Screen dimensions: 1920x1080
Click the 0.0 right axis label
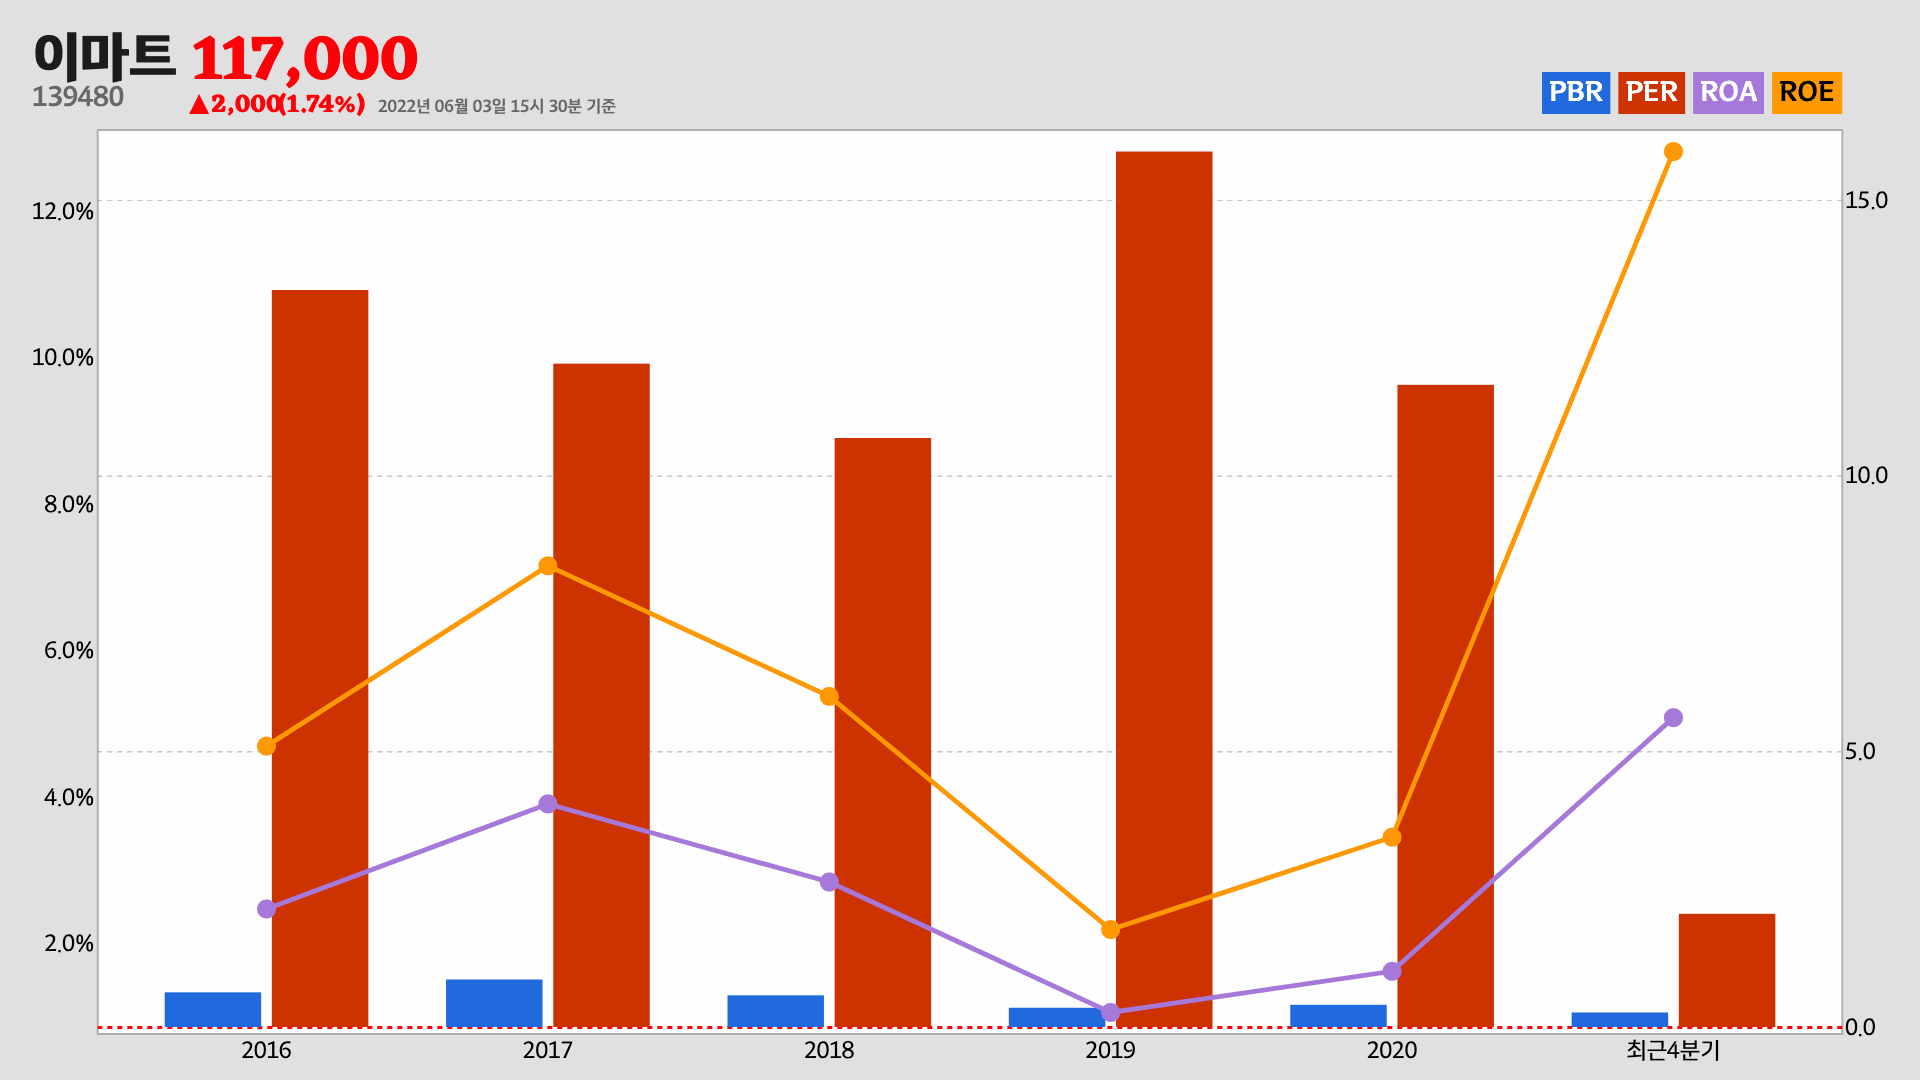point(1860,1027)
